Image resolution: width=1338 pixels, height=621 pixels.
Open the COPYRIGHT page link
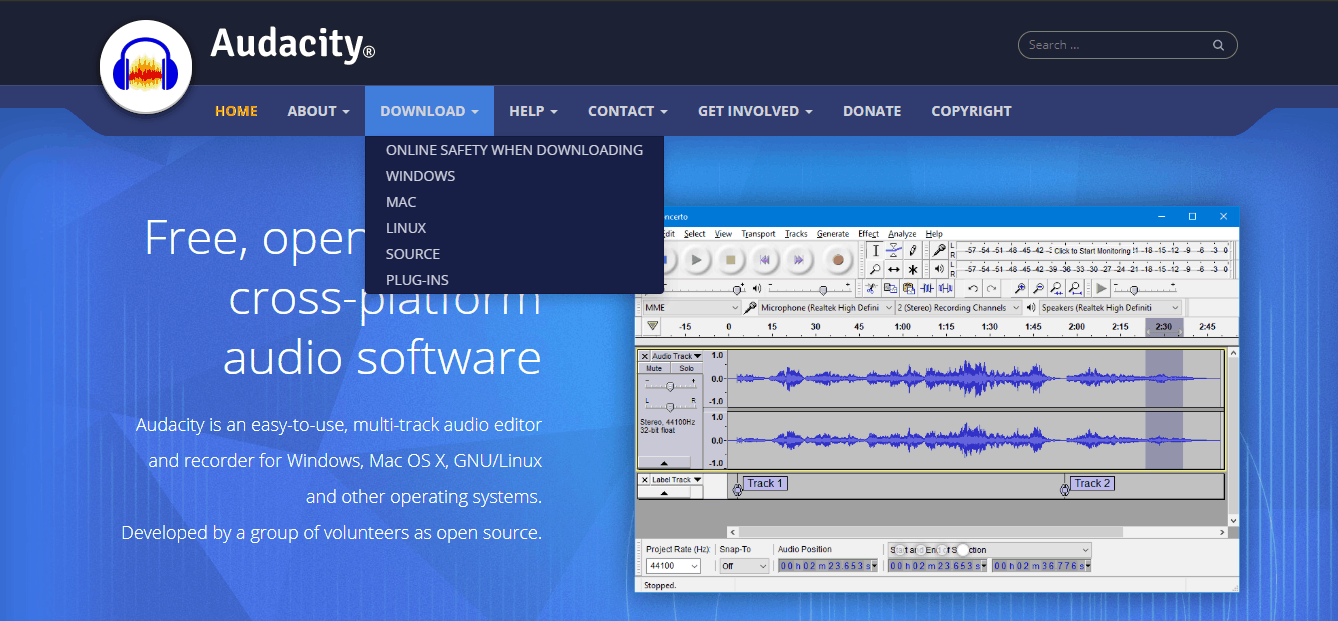click(971, 111)
